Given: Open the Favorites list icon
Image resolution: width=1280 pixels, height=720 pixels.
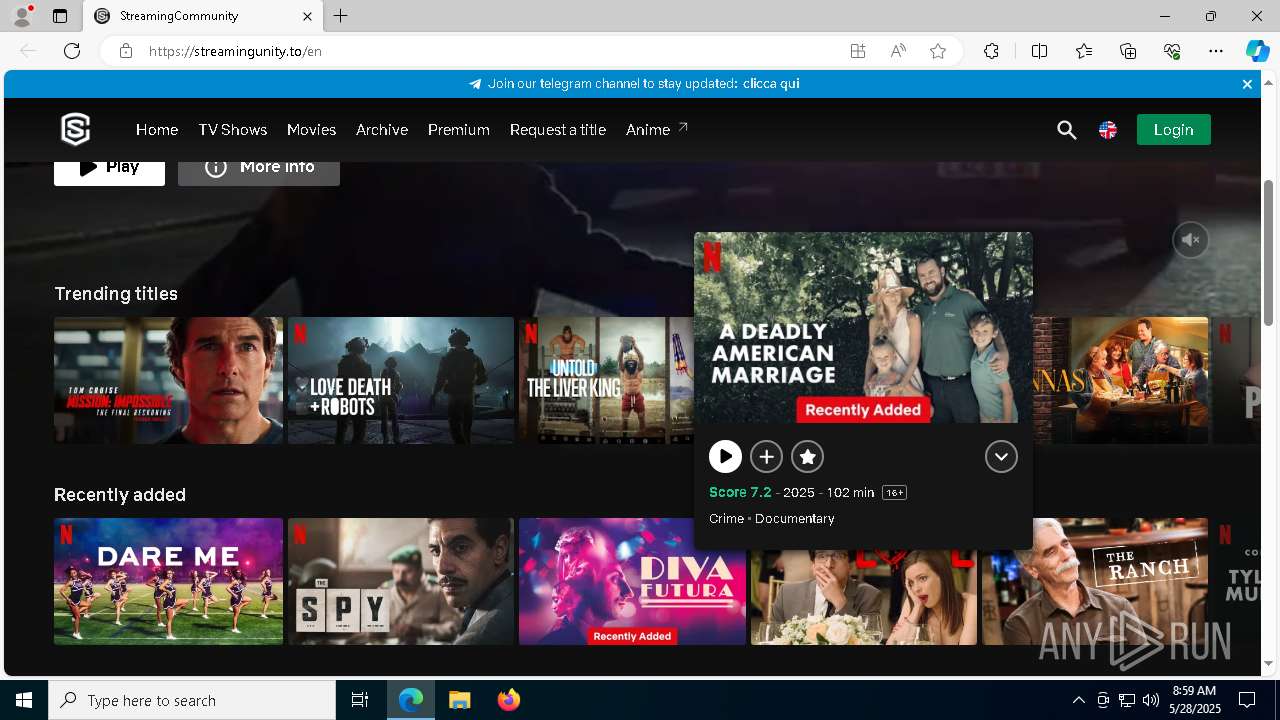Looking at the screenshot, I should click(1084, 51).
